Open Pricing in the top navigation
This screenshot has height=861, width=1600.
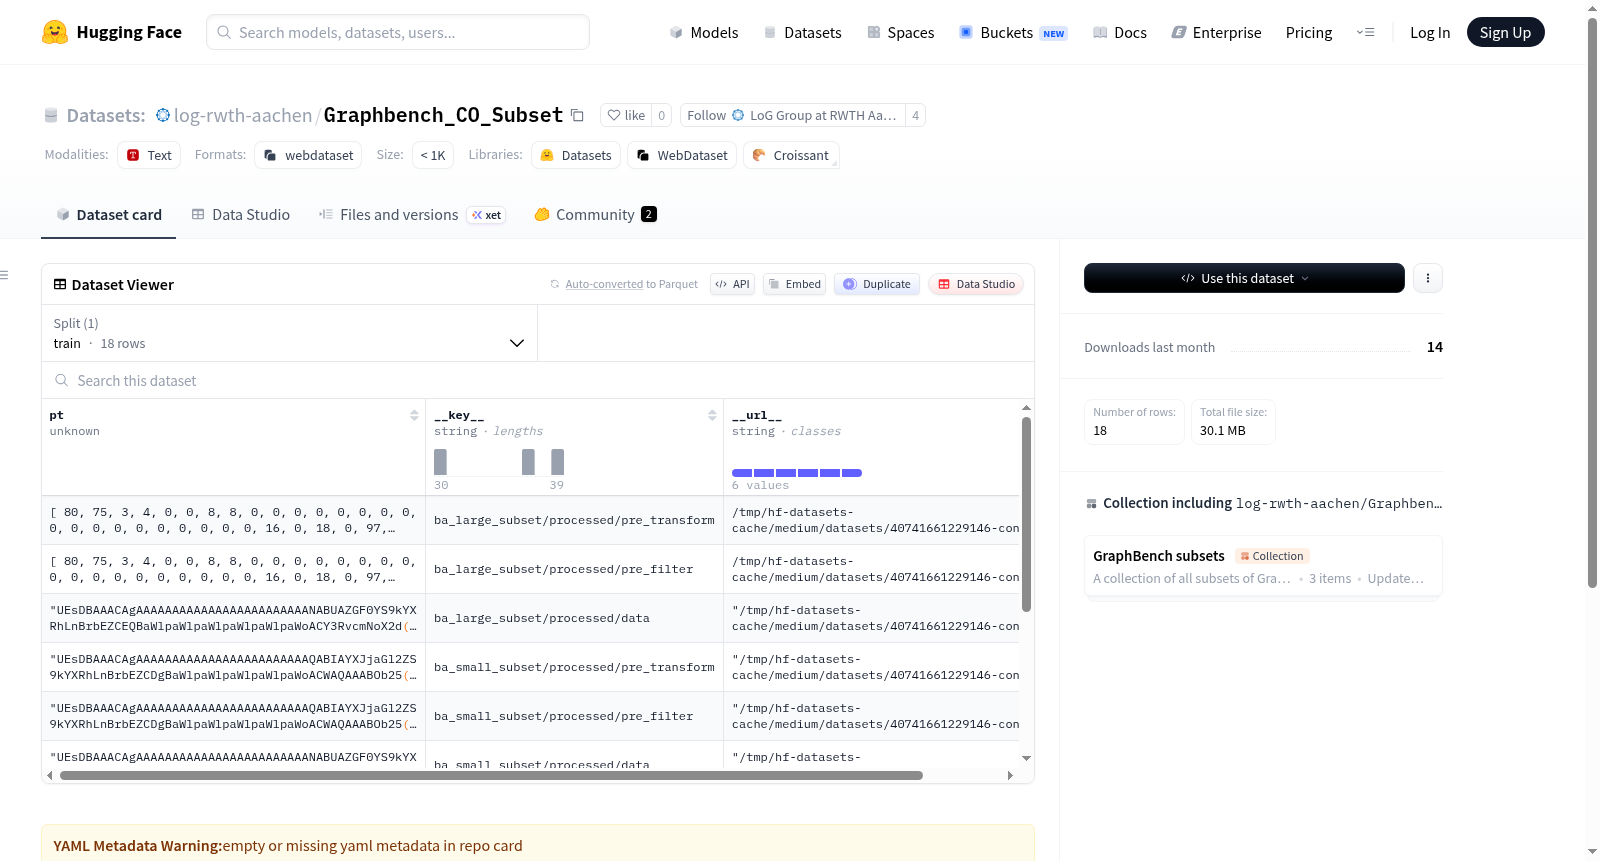tap(1309, 32)
